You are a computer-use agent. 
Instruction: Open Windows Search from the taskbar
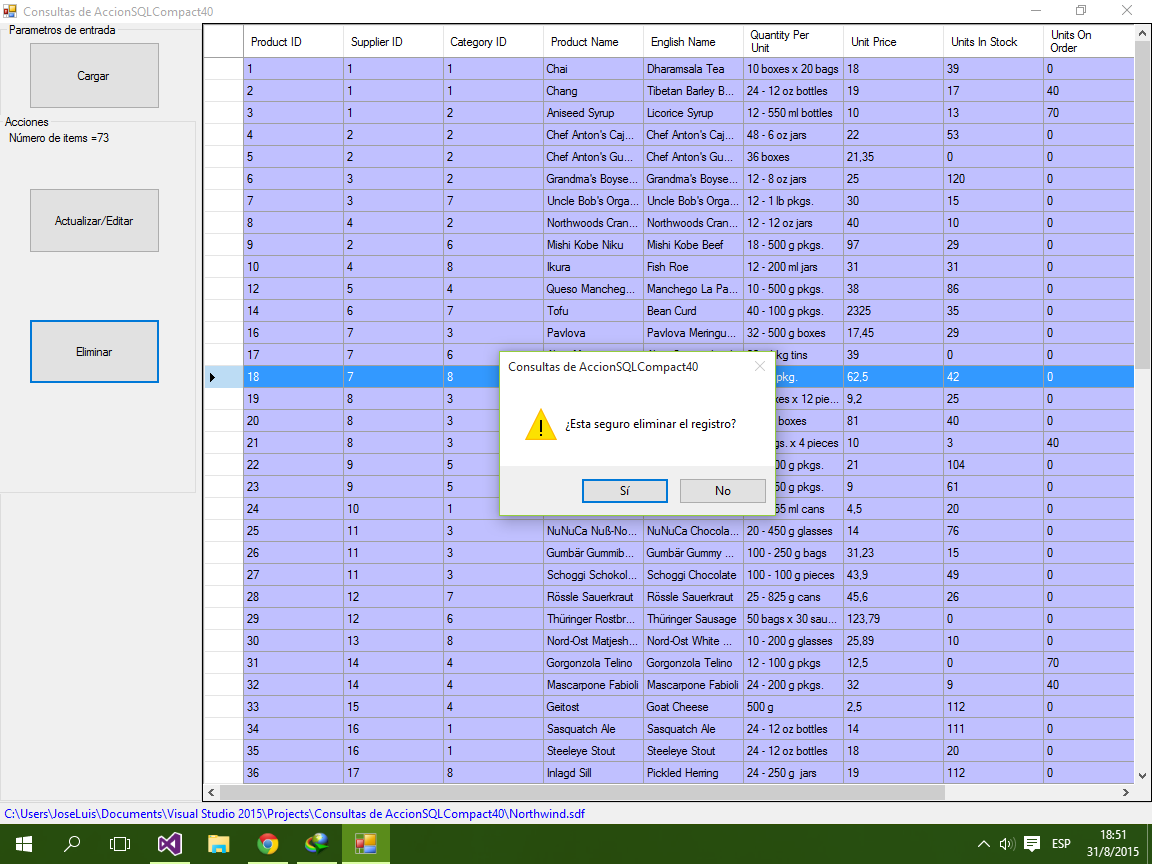pyautogui.click(x=70, y=843)
